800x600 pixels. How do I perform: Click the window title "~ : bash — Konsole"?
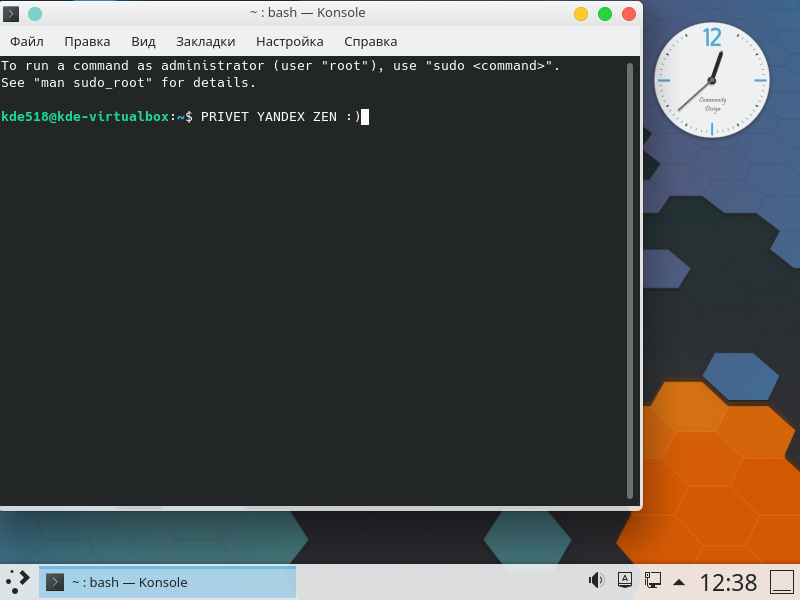308,13
